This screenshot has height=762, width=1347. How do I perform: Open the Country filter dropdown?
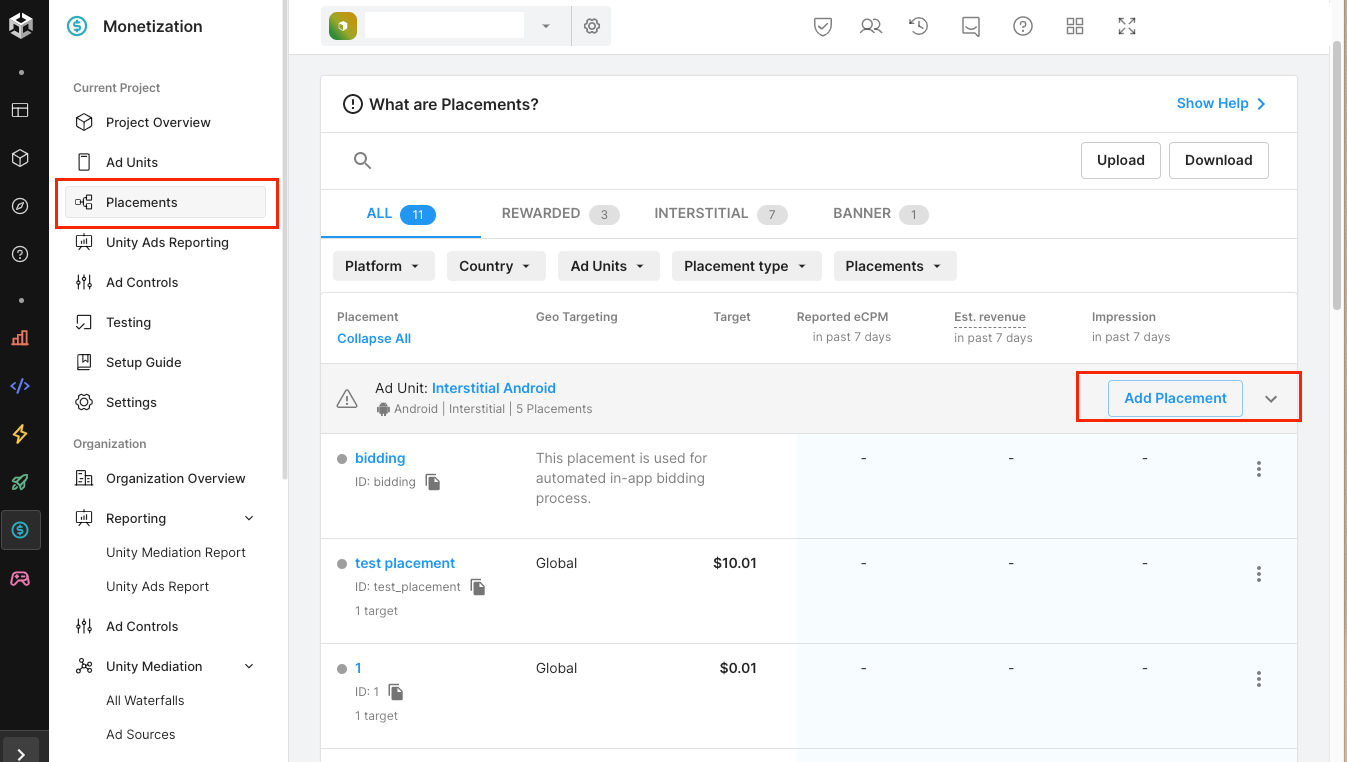tap(496, 266)
